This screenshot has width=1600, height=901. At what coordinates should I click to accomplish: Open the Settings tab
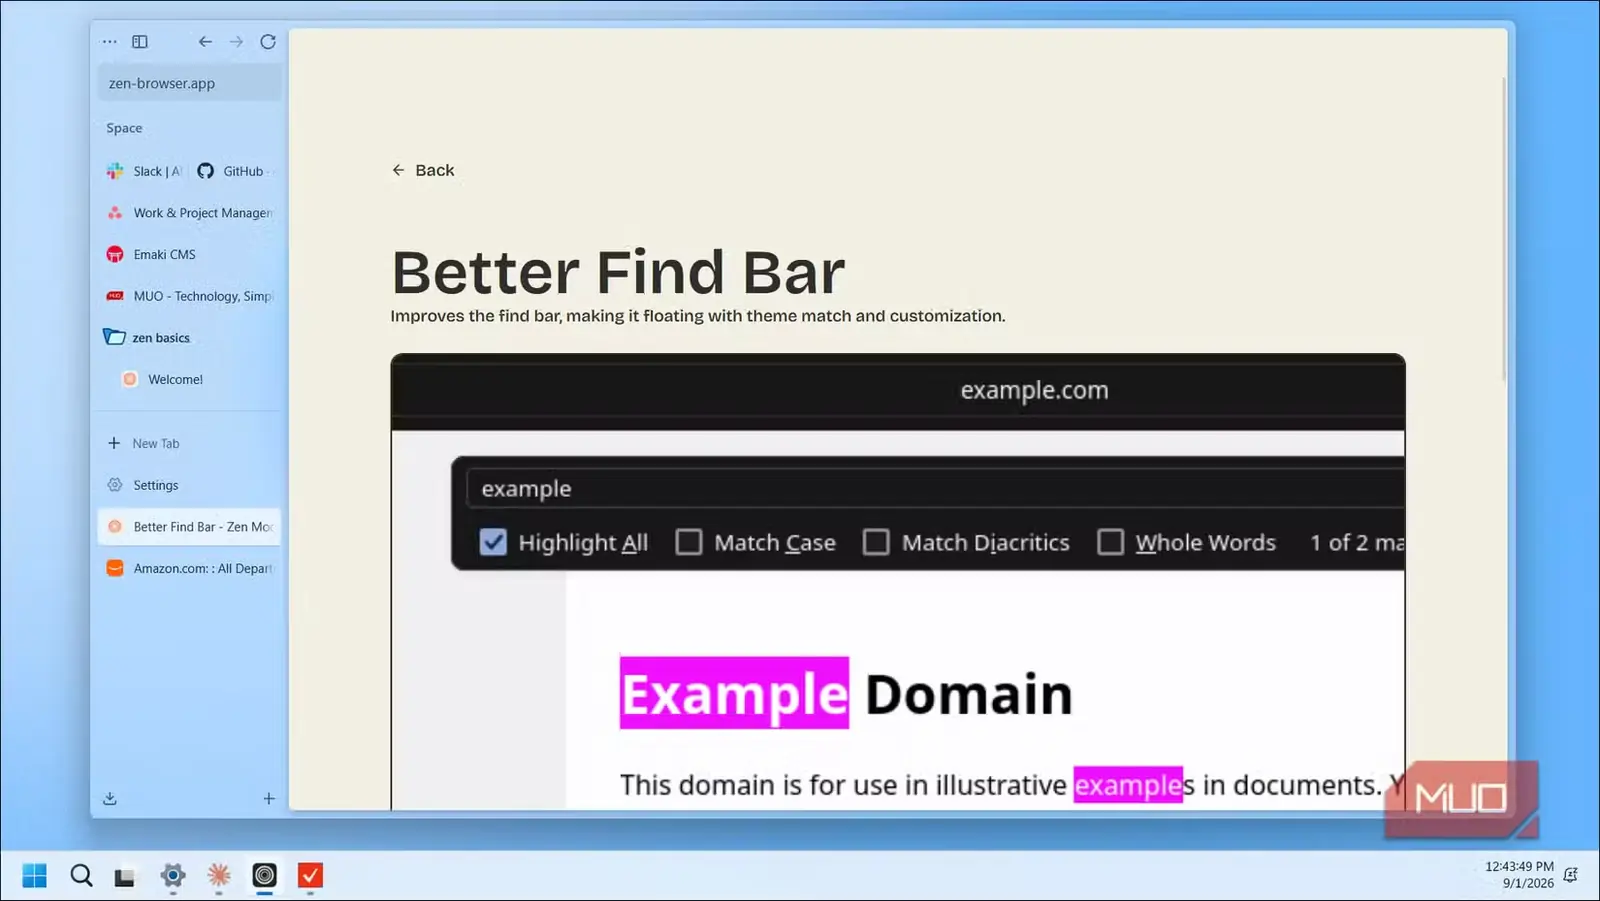click(x=189, y=485)
